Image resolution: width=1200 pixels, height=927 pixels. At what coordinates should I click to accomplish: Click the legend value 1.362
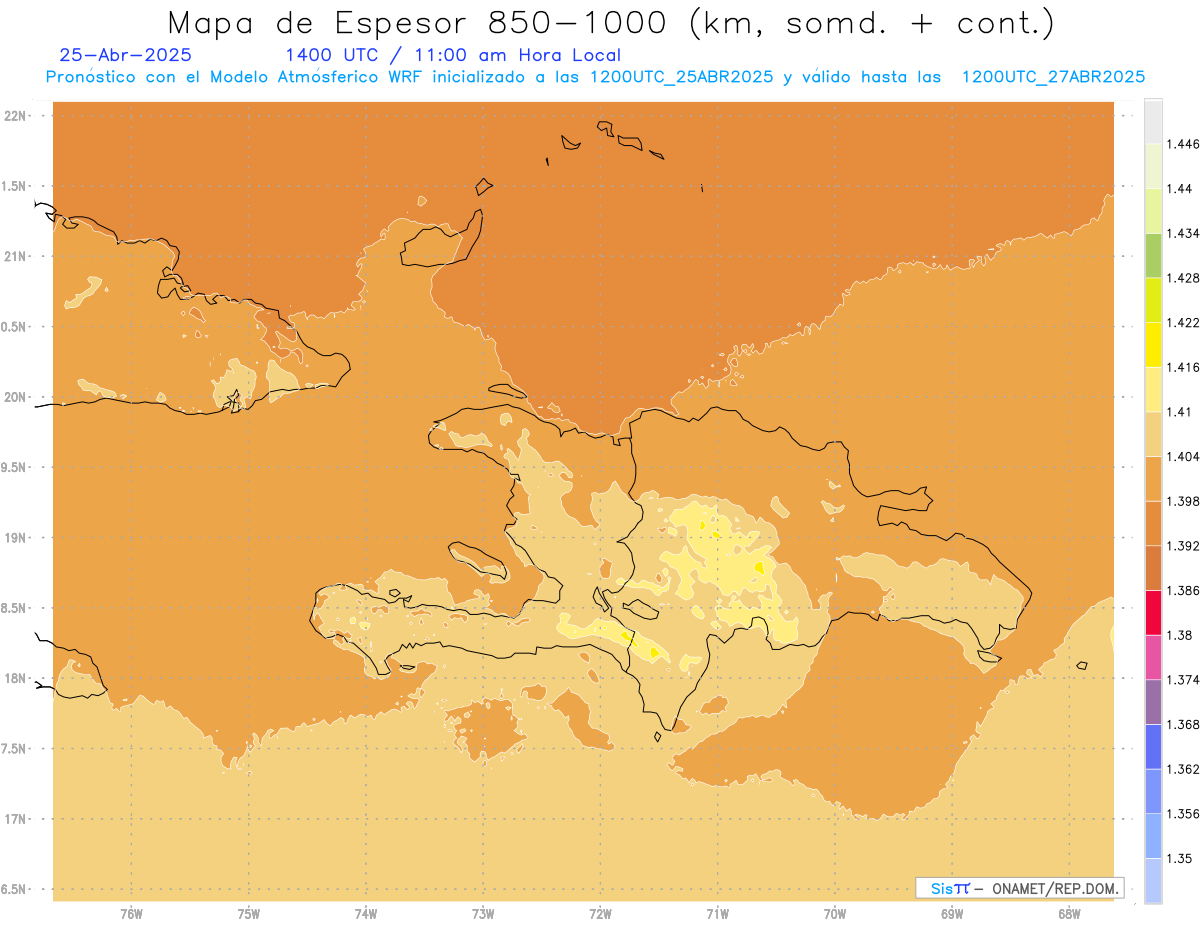[x=1183, y=769]
